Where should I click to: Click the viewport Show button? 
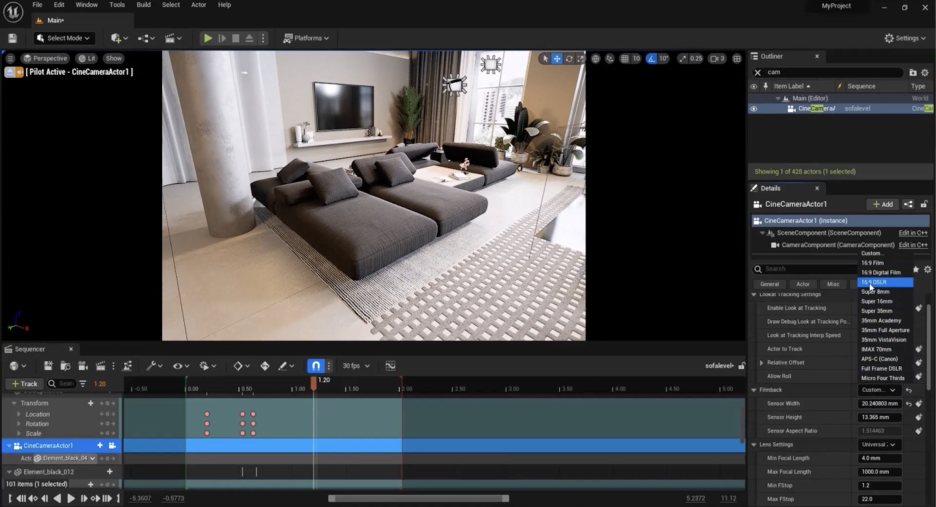(113, 59)
